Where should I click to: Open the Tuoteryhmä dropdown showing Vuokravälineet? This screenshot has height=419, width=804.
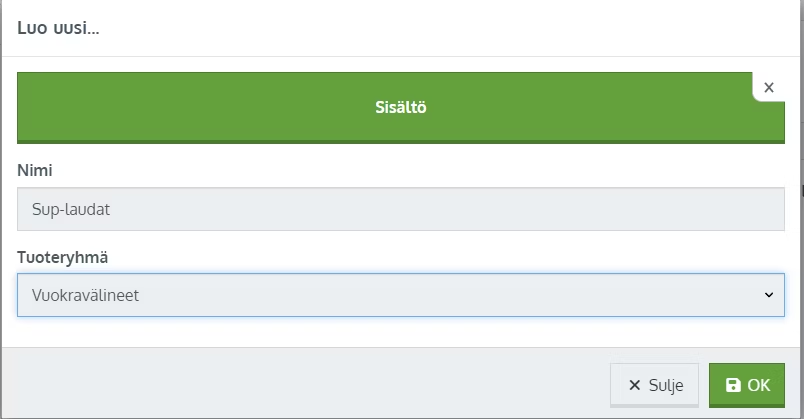(x=400, y=295)
